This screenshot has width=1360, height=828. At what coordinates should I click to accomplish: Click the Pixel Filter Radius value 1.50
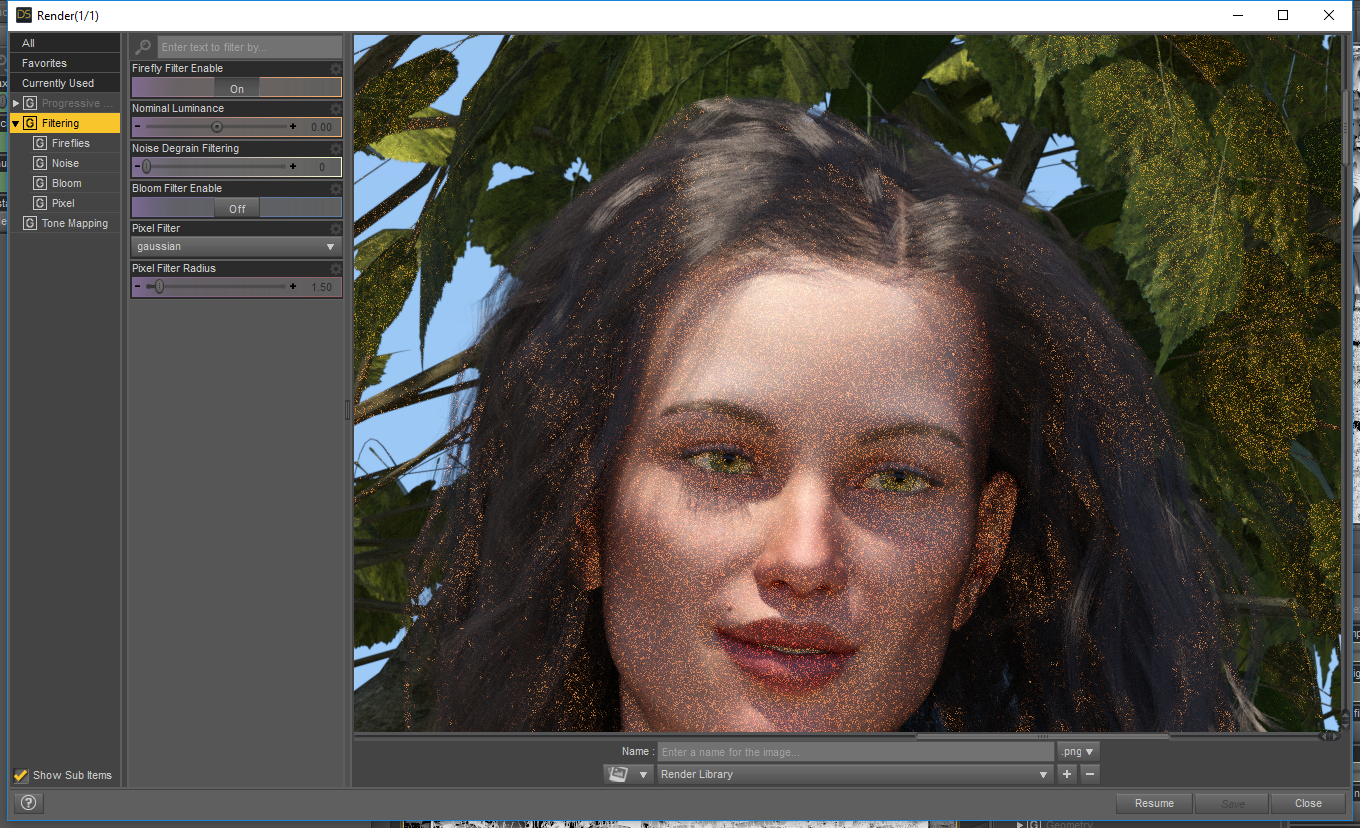pyautogui.click(x=321, y=288)
